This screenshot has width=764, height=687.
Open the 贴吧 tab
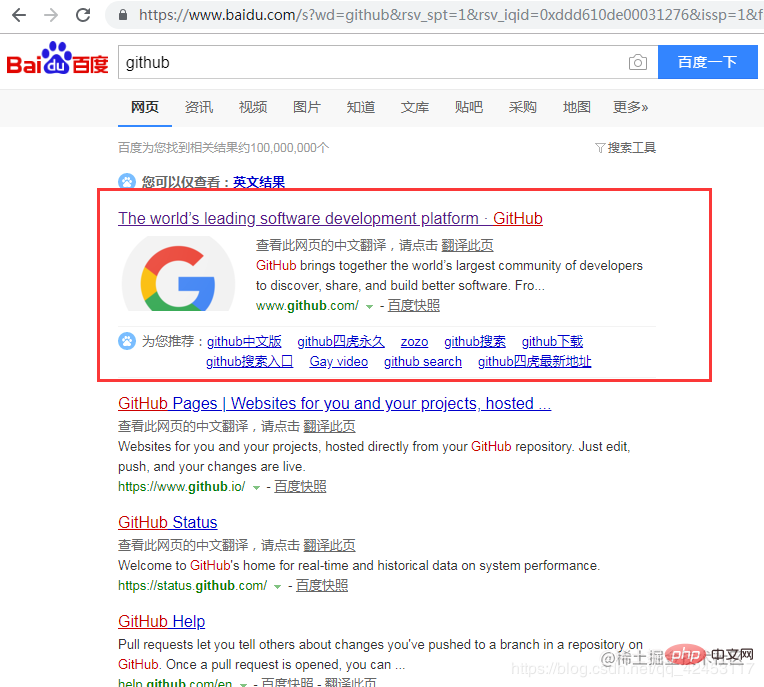[469, 107]
